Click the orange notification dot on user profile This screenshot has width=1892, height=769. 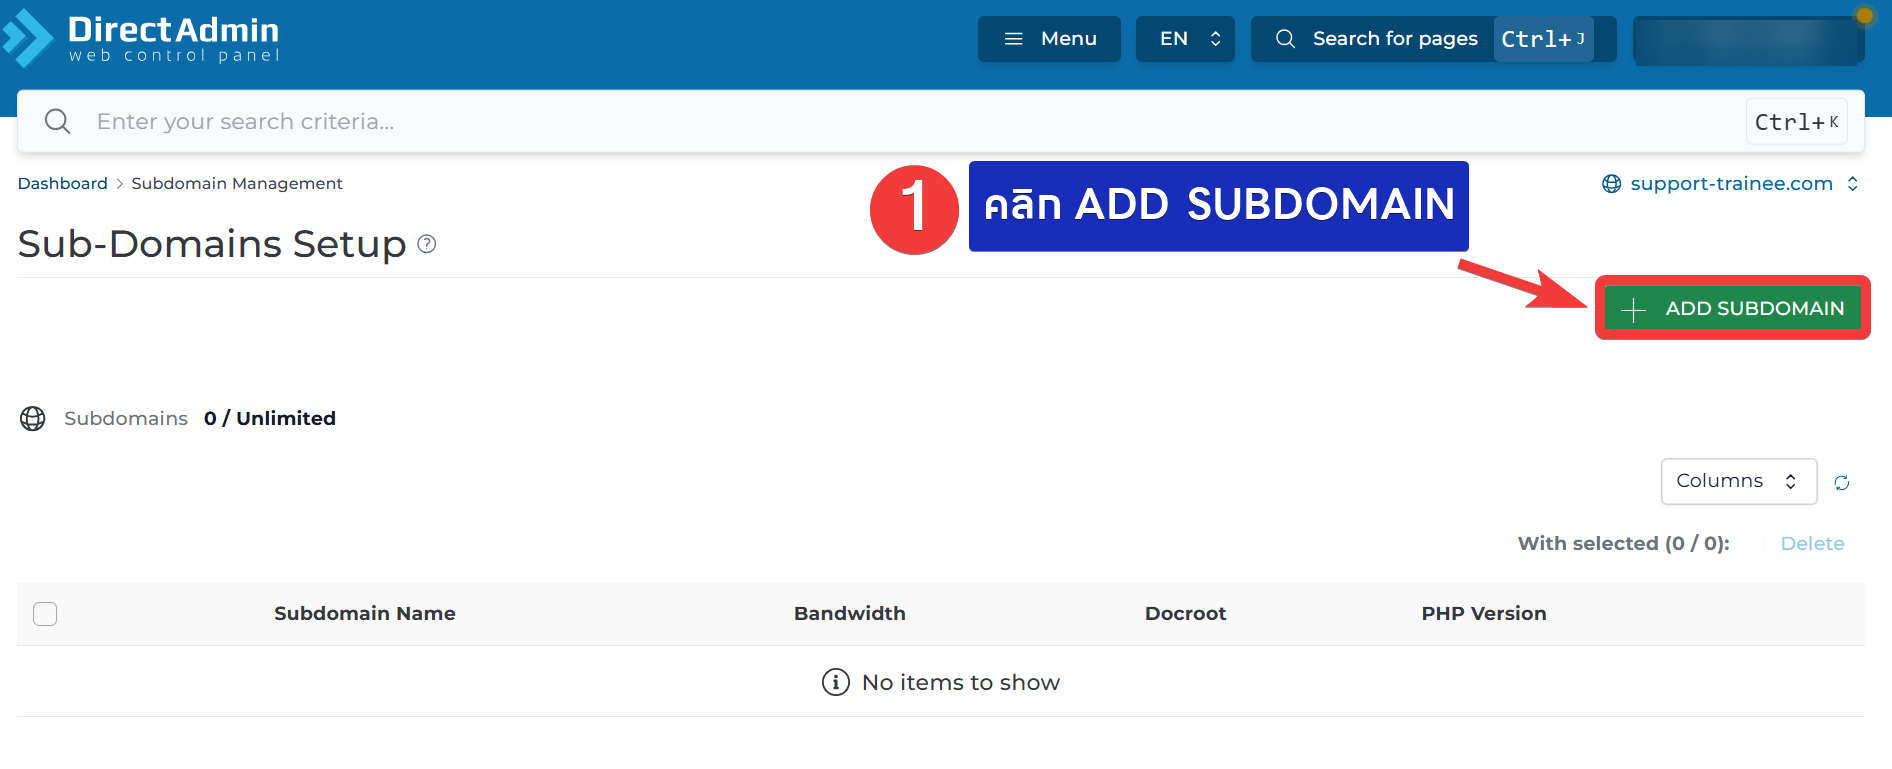point(1864,16)
